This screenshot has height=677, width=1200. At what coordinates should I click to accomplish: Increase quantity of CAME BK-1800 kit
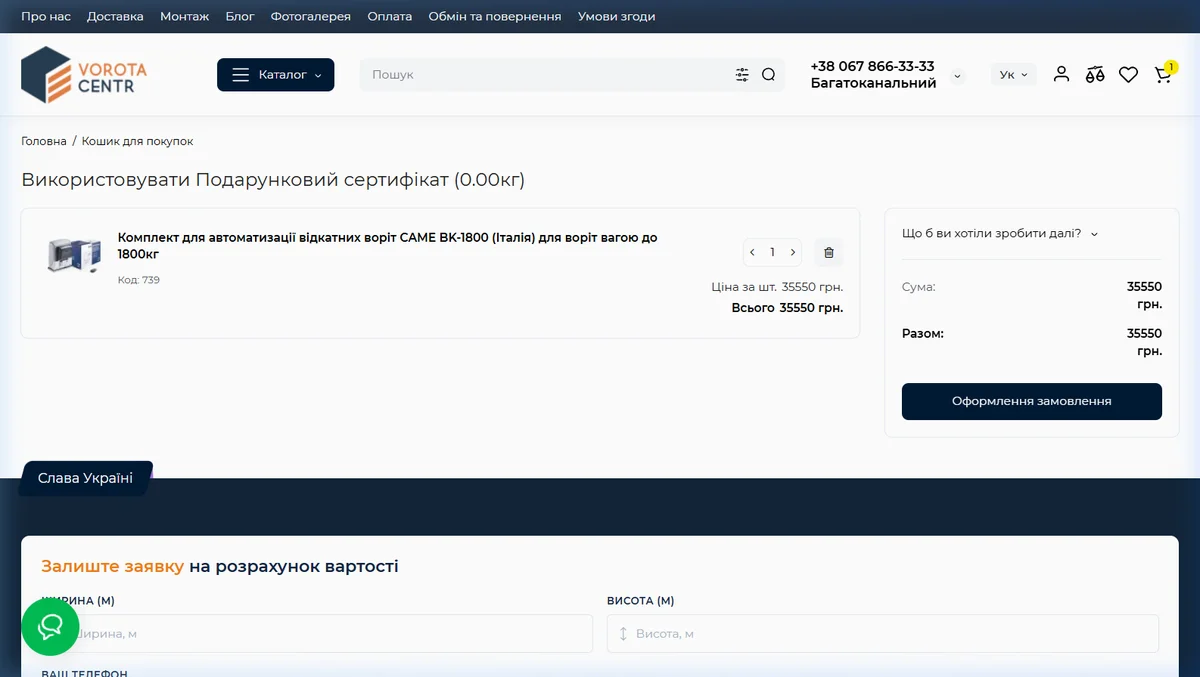793,252
